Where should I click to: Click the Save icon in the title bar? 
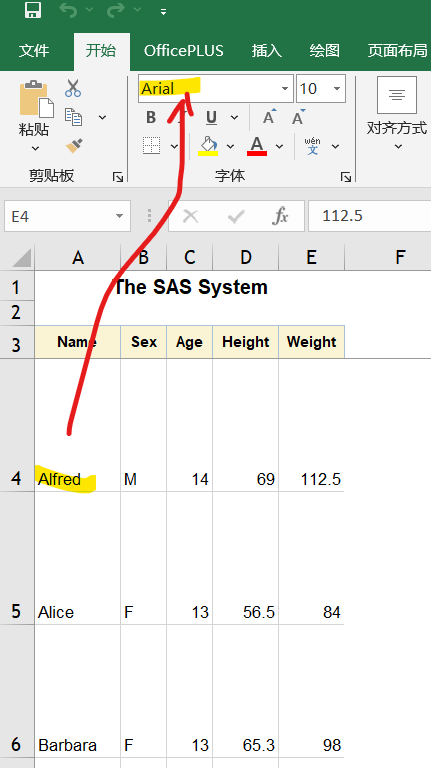pyautogui.click(x=33, y=10)
